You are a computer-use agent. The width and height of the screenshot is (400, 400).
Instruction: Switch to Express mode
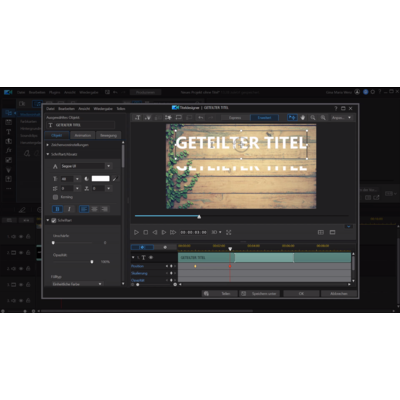pos(235,118)
